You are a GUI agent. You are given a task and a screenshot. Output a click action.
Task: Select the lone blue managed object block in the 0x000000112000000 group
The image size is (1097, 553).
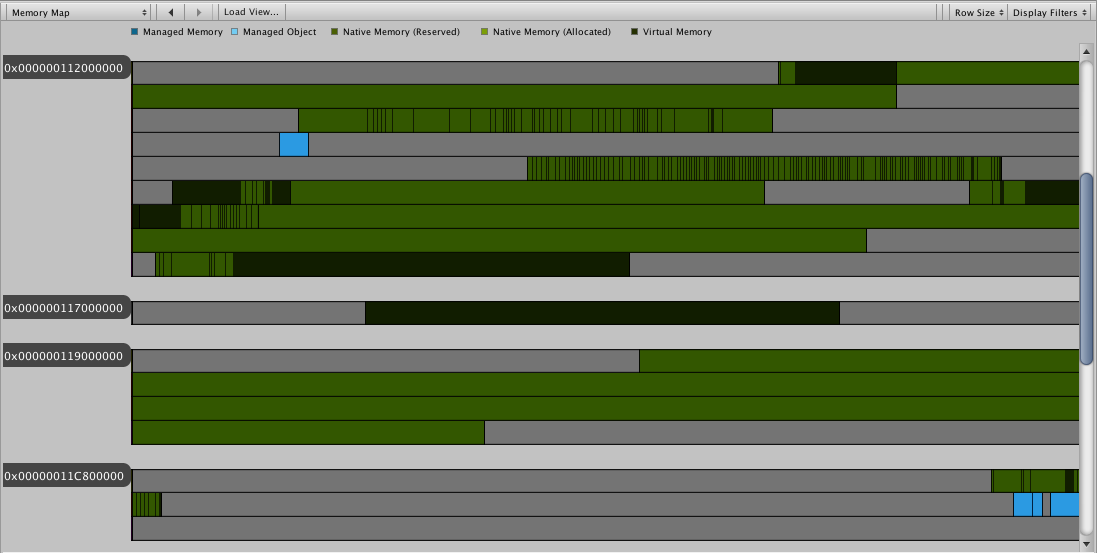[293, 145]
